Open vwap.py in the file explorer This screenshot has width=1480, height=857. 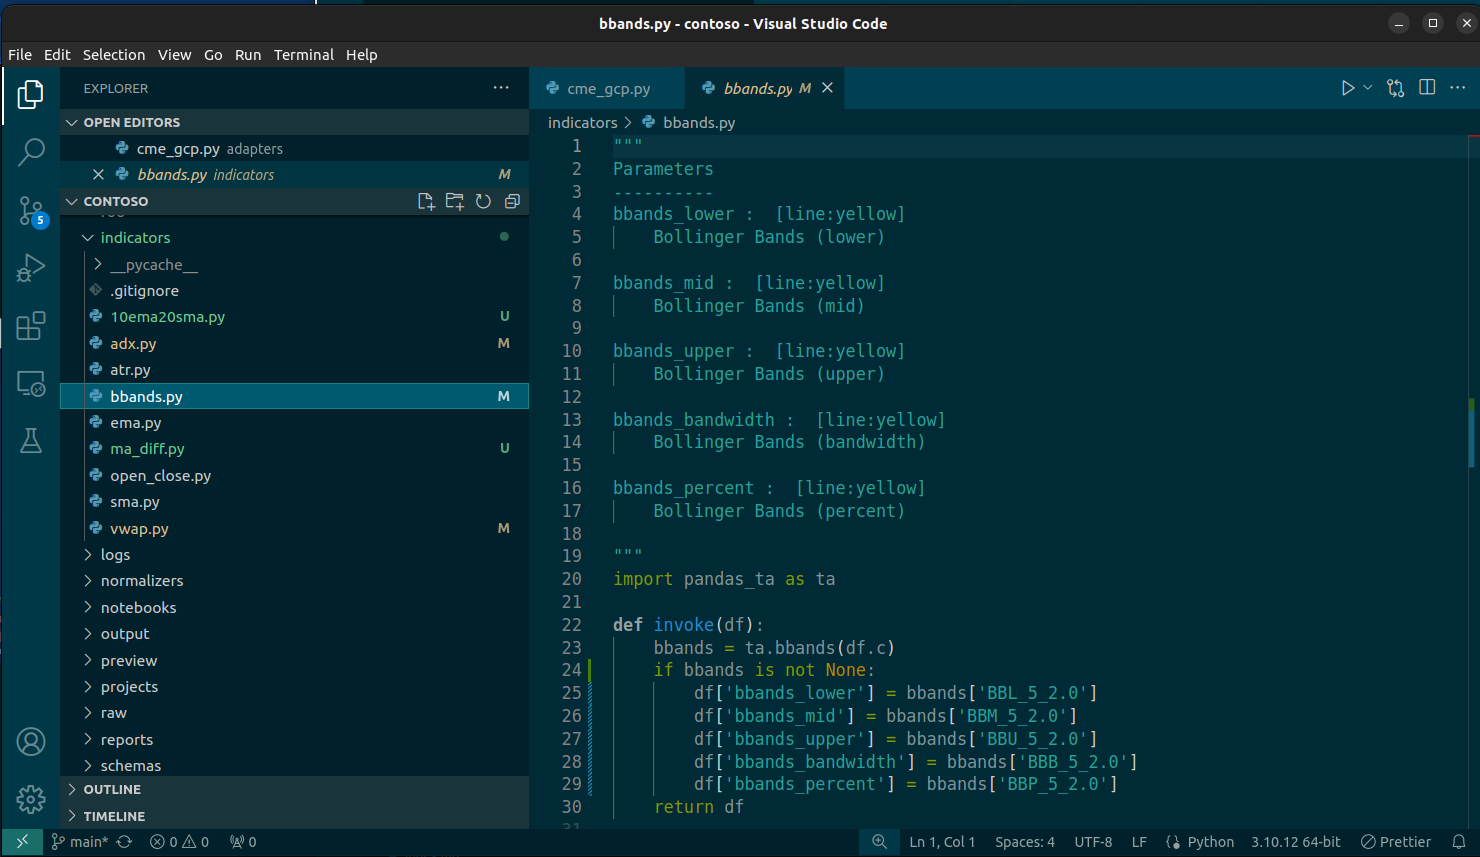[139, 529]
